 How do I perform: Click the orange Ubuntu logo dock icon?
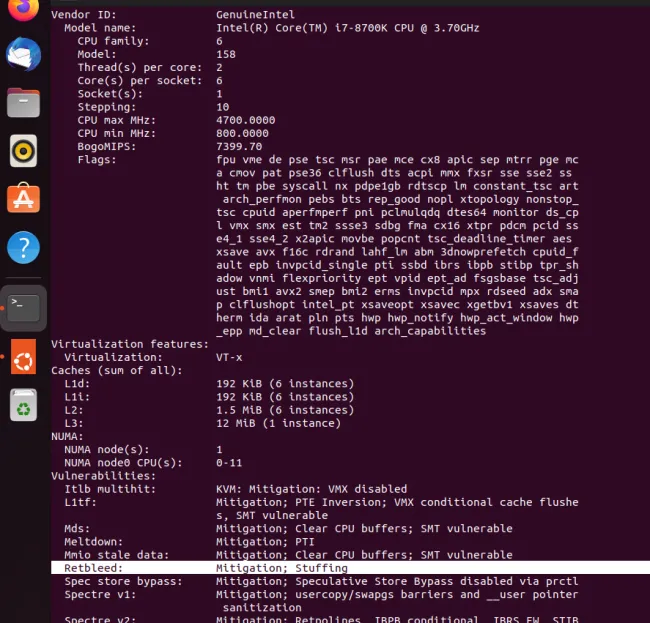(x=23, y=357)
